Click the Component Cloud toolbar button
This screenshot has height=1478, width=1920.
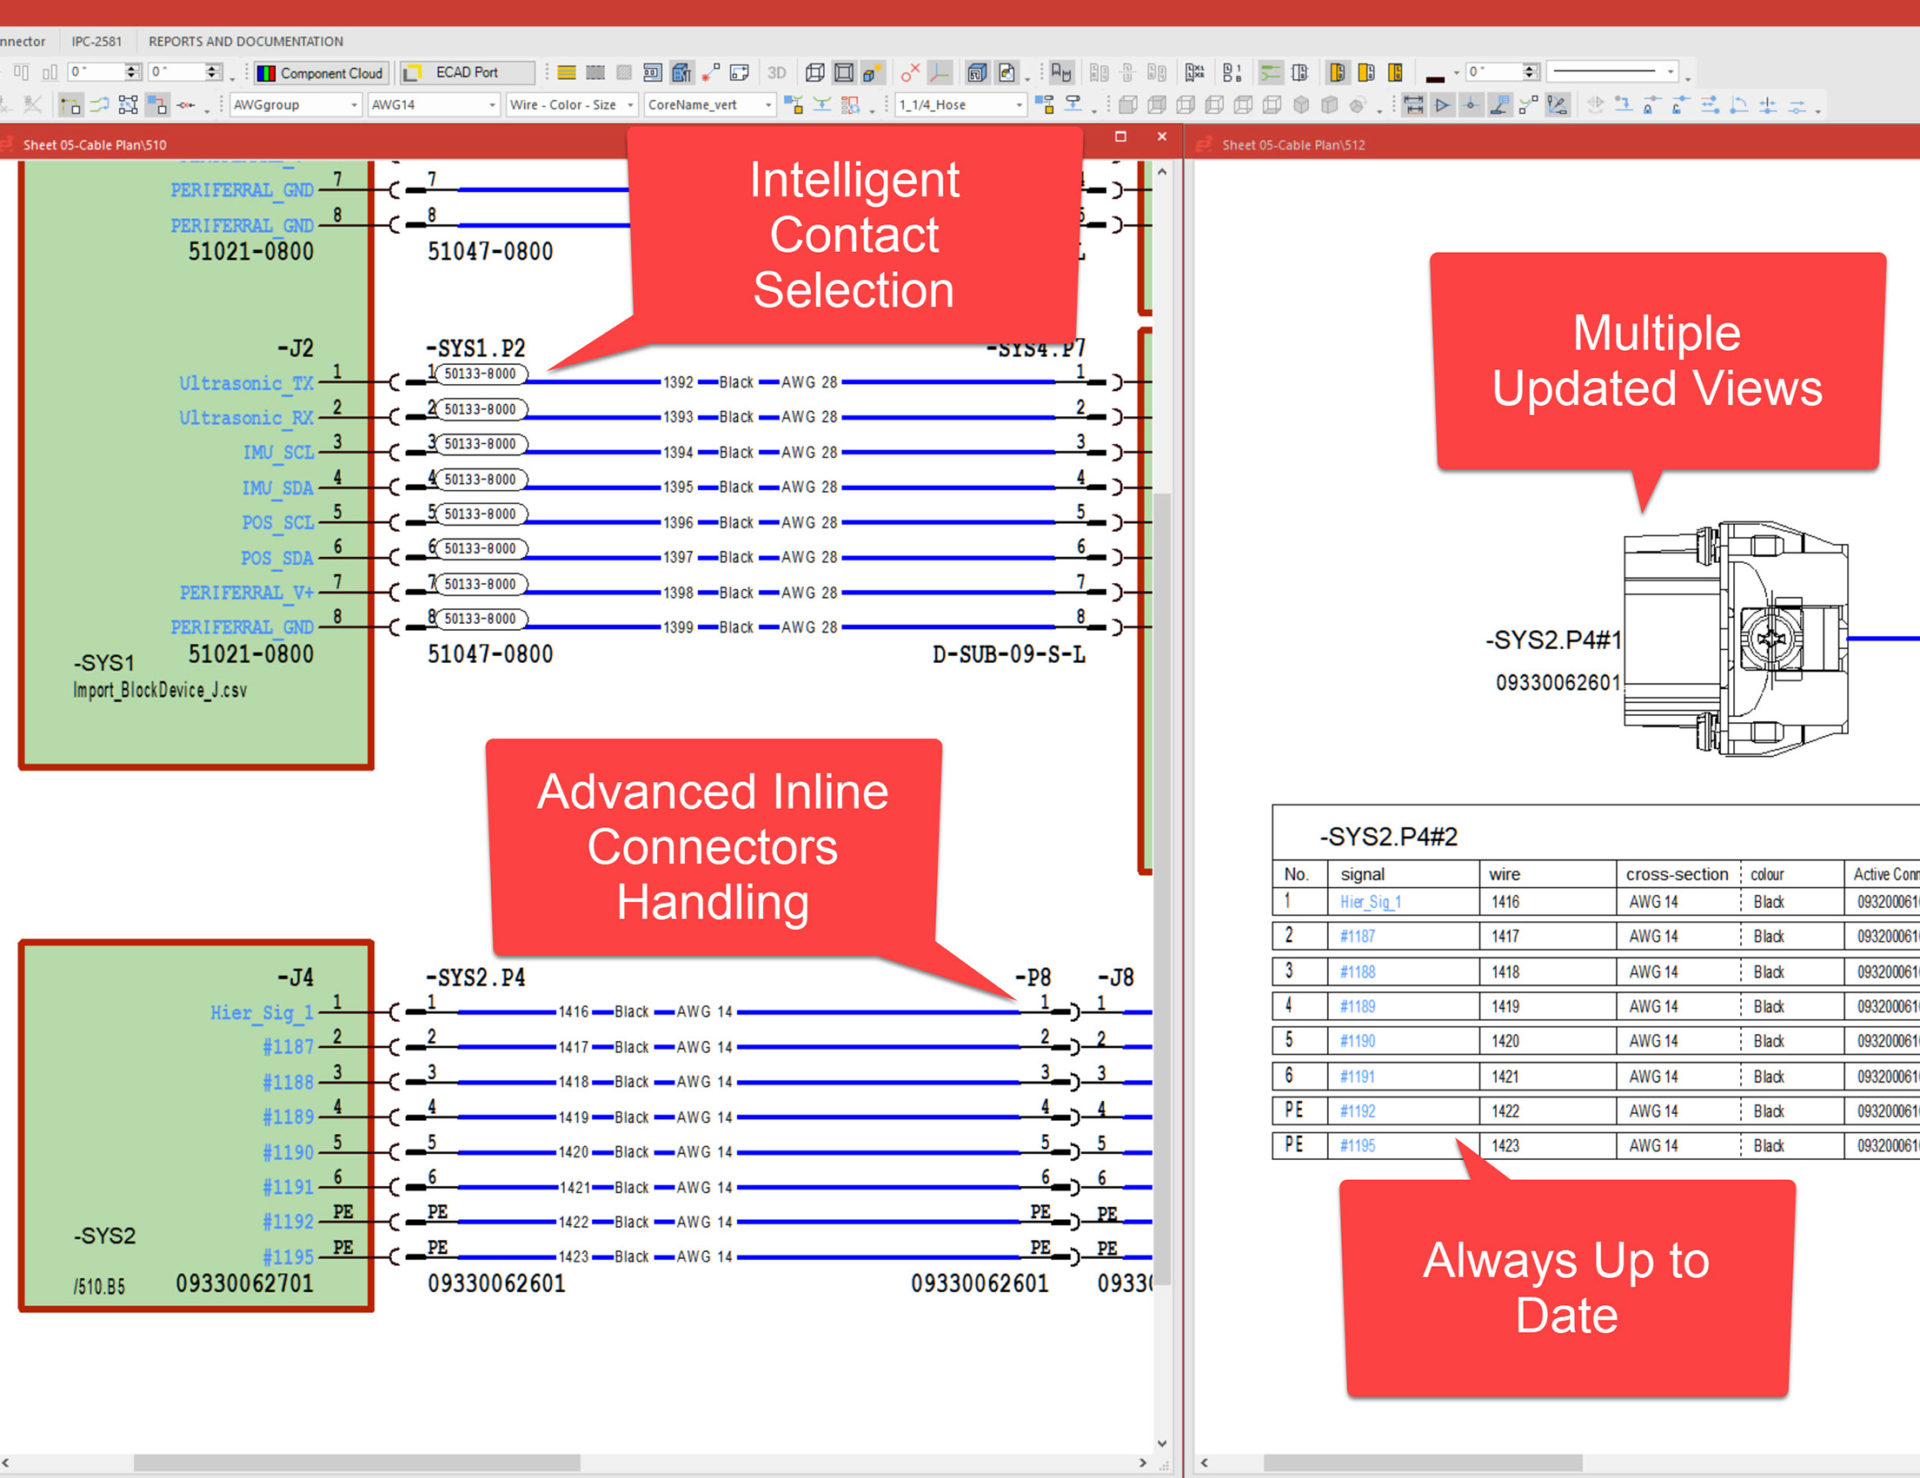(320, 73)
